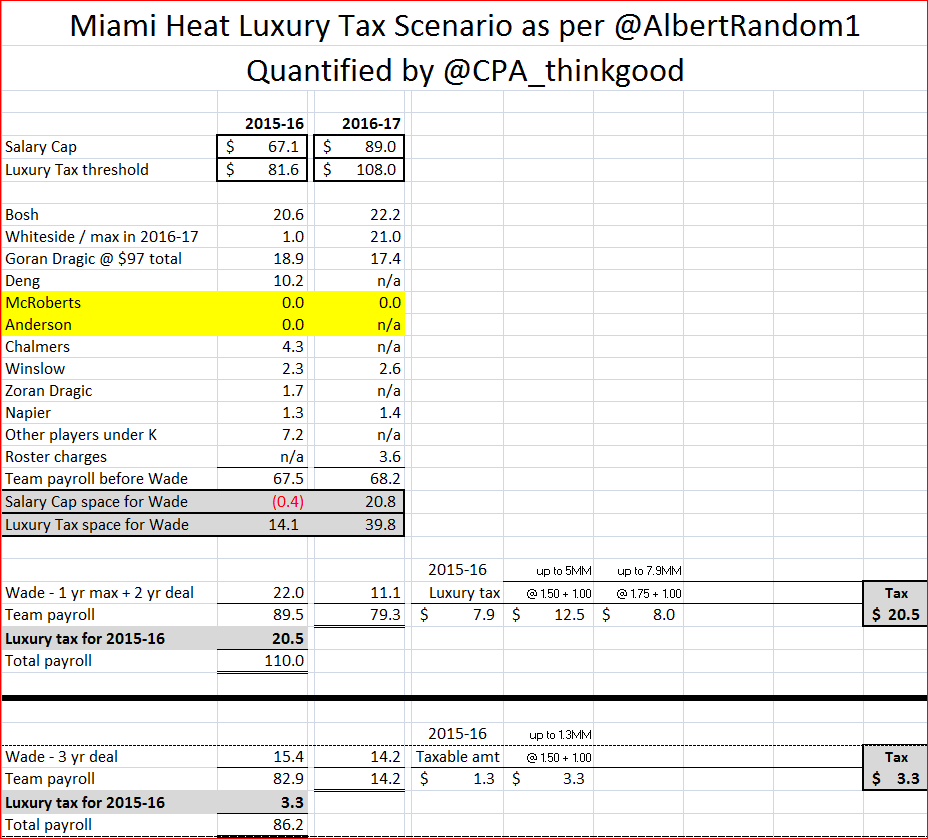The width and height of the screenshot is (928, 839).
Task: Select the Team payroll before Wade label
Action: [x=96, y=479]
